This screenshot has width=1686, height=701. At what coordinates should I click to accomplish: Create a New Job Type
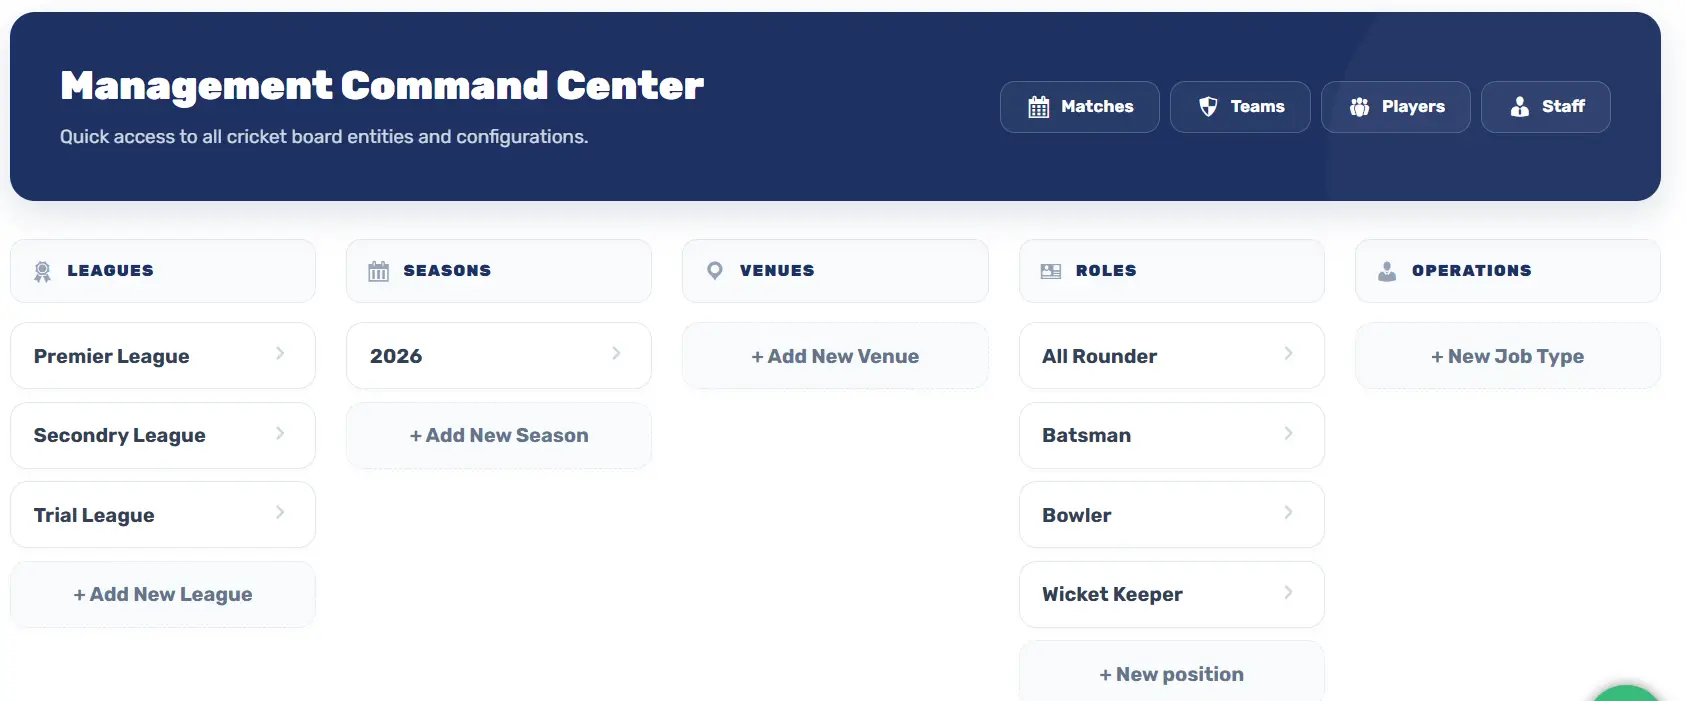pos(1507,357)
